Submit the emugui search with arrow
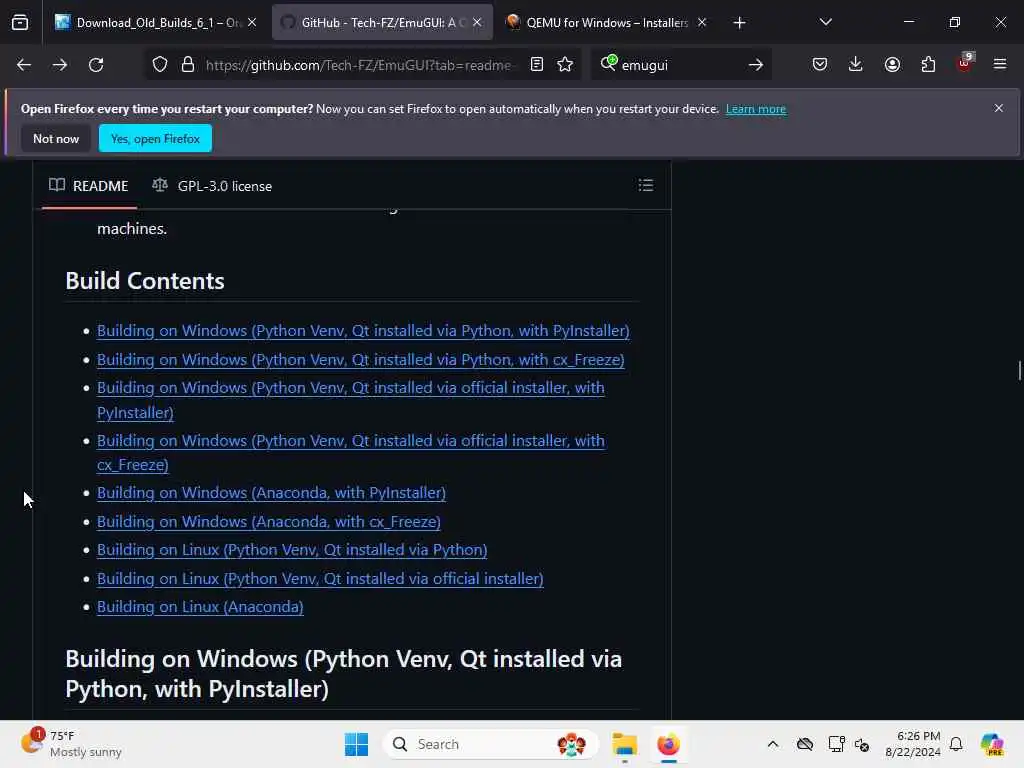This screenshot has height=768, width=1024. coord(756,65)
